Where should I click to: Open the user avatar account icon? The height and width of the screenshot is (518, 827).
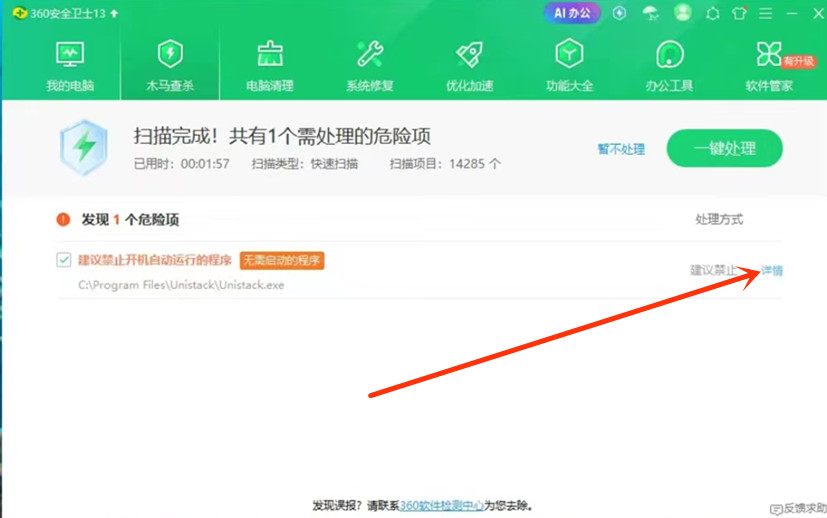point(682,13)
